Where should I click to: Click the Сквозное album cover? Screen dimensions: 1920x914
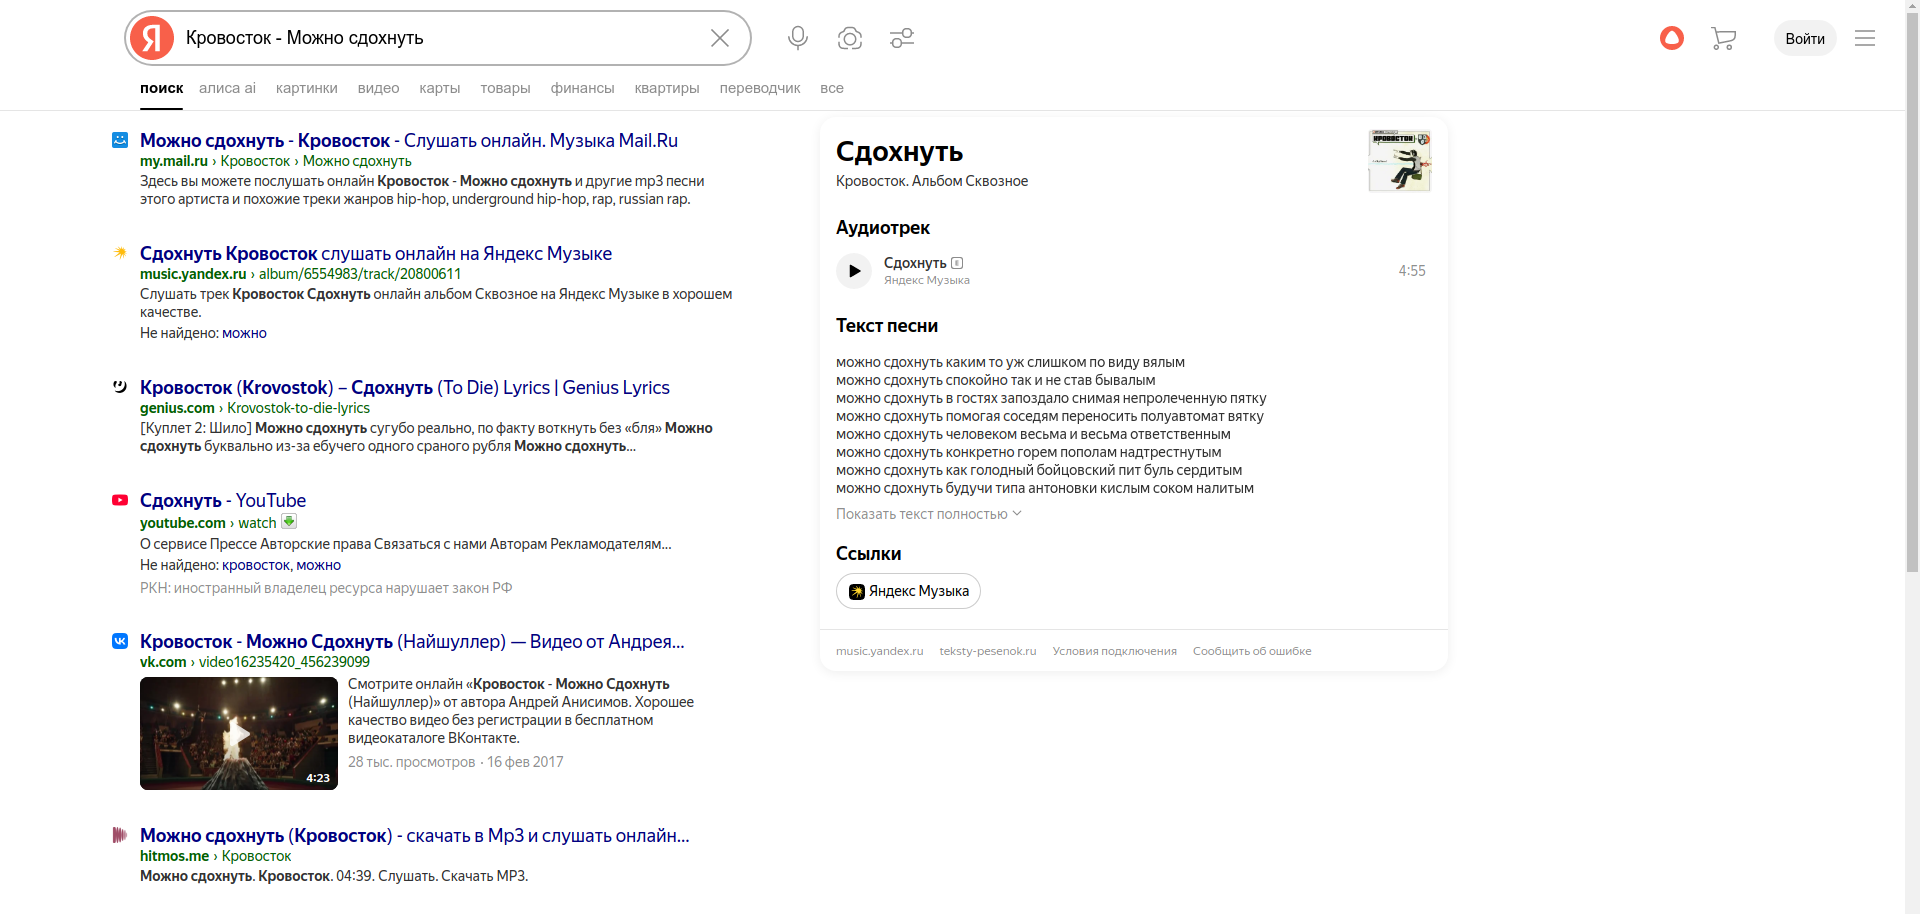tap(1399, 160)
